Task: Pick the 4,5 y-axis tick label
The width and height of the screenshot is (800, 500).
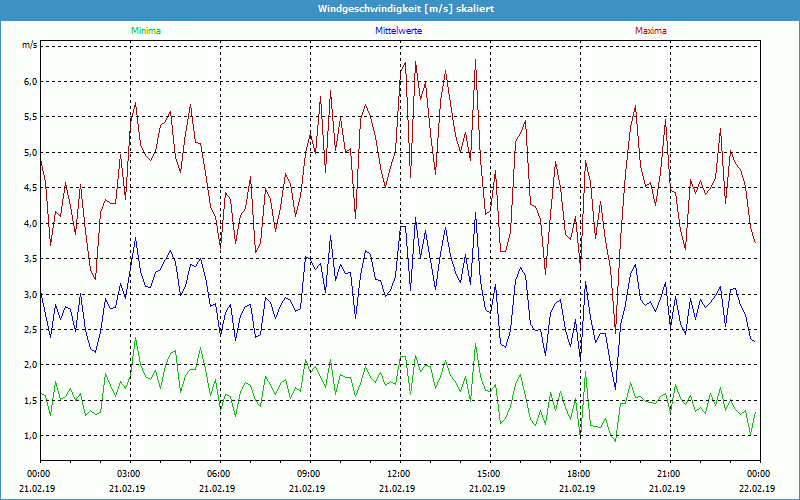Action: pos(29,188)
